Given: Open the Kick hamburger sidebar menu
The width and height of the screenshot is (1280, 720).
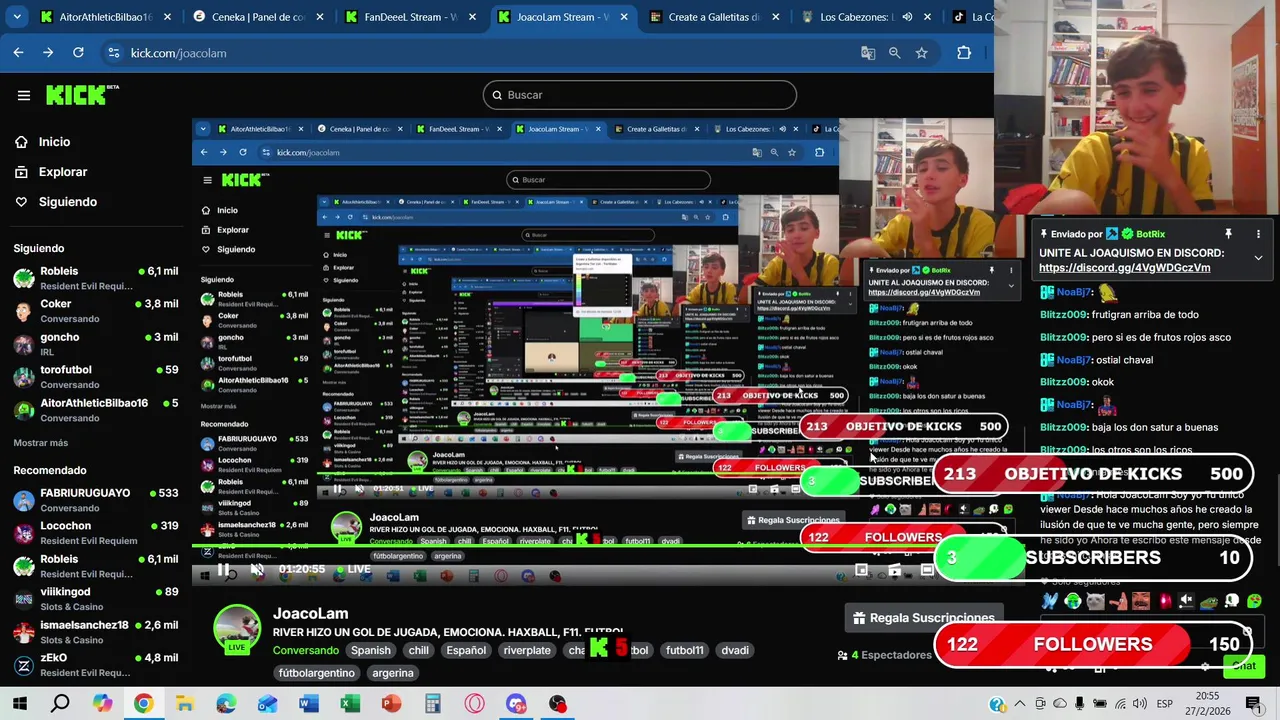Looking at the screenshot, I should [x=24, y=95].
